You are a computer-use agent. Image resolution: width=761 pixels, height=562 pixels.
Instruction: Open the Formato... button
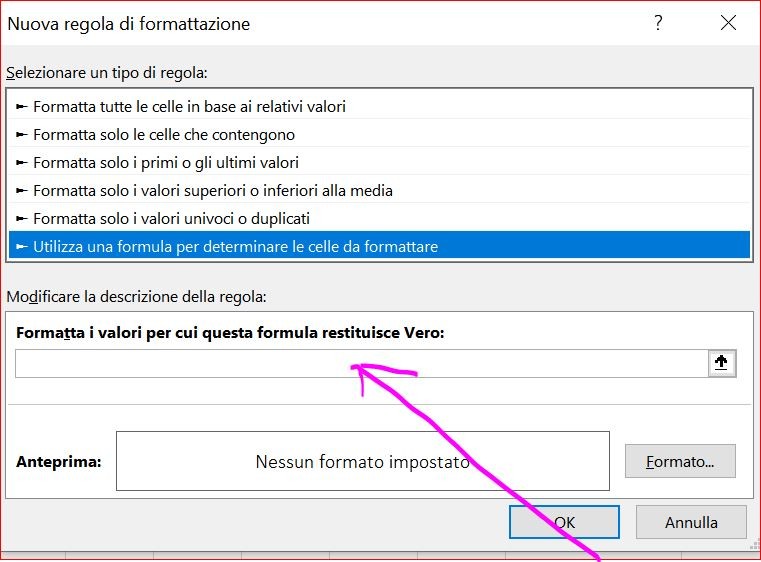[x=680, y=461]
